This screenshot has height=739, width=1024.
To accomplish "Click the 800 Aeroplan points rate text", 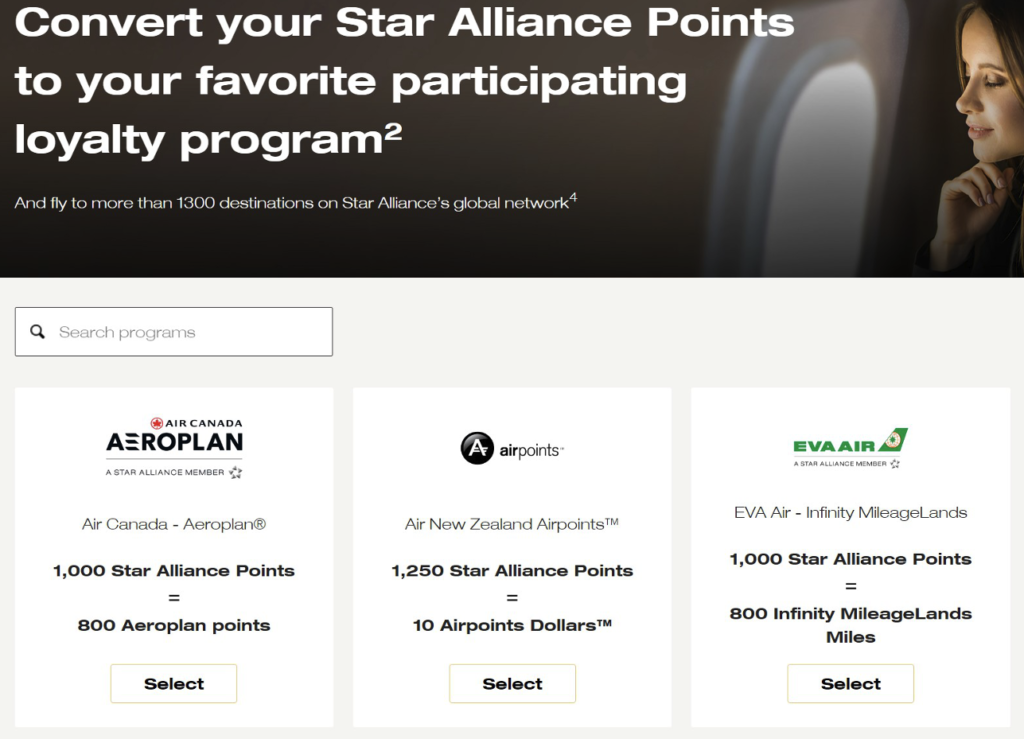I will click(x=173, y=626).
